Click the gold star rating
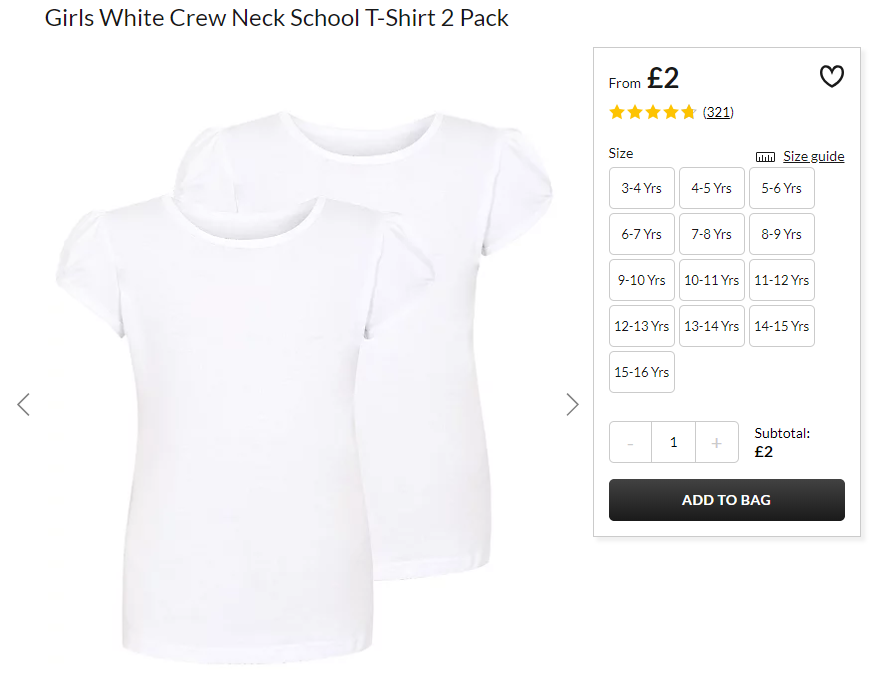 click(x=653, y=112)
